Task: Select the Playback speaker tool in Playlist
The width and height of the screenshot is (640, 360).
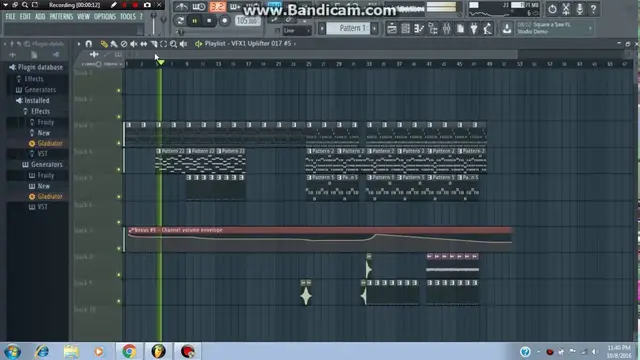Action: (183, 44)
